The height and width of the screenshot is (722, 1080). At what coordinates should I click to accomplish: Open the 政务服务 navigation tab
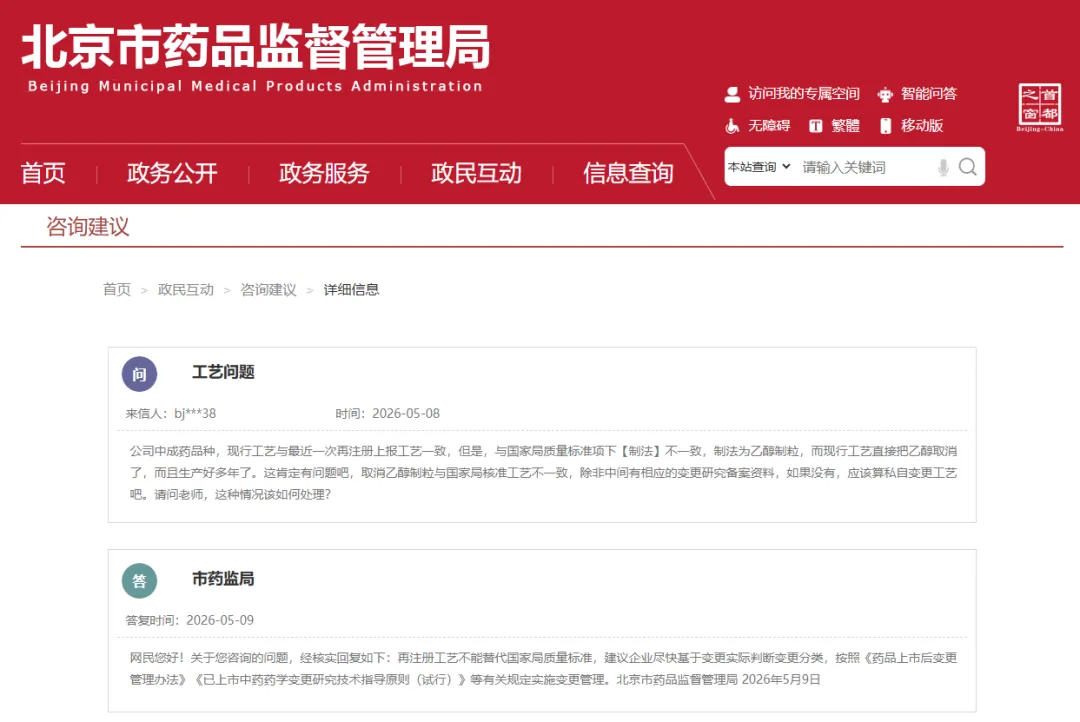[324, 173]
